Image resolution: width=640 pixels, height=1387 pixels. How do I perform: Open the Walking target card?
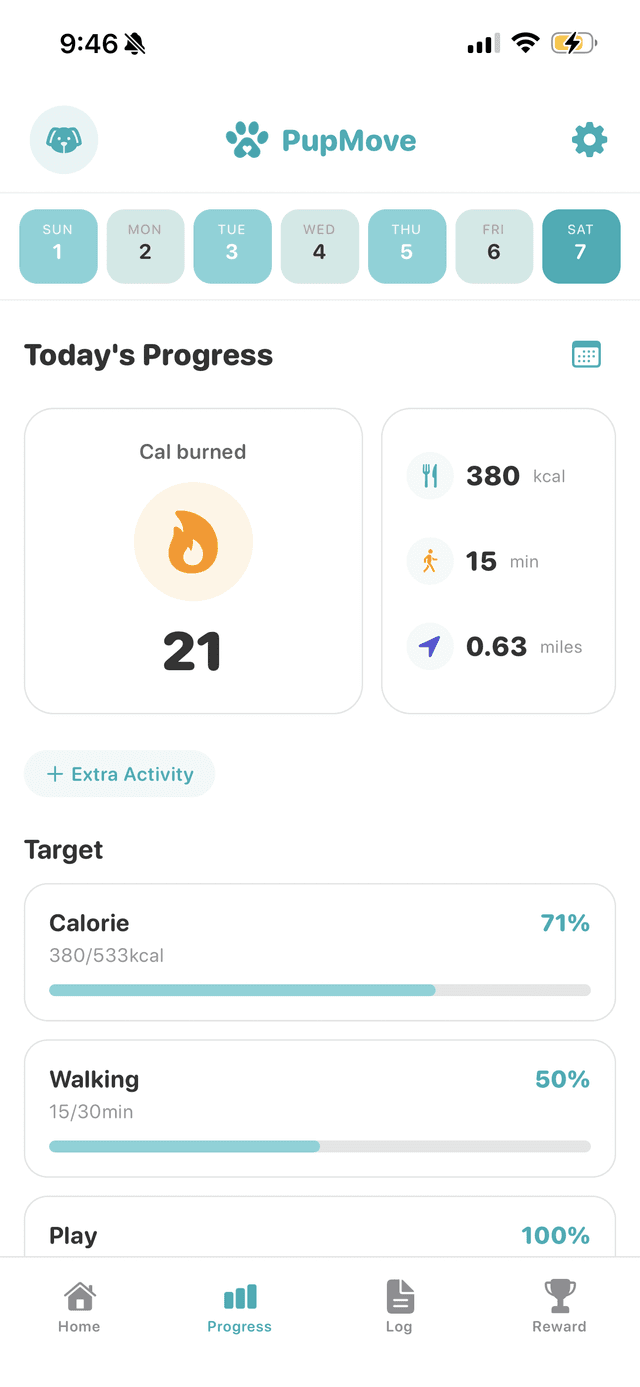click(319, 1108)
